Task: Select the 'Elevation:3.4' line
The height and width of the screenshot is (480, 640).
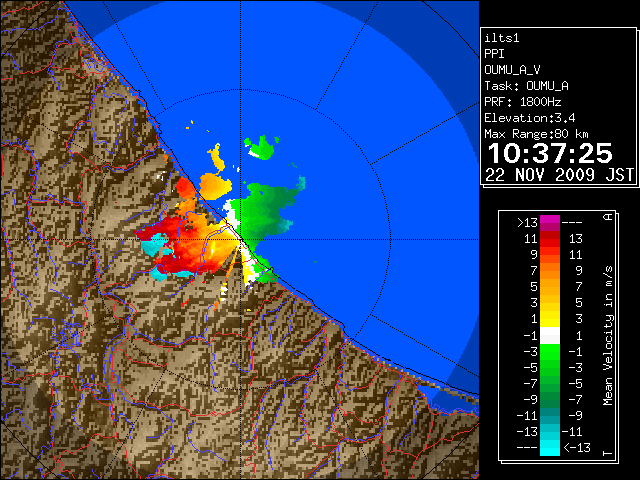Action: (x=530, y=118)
